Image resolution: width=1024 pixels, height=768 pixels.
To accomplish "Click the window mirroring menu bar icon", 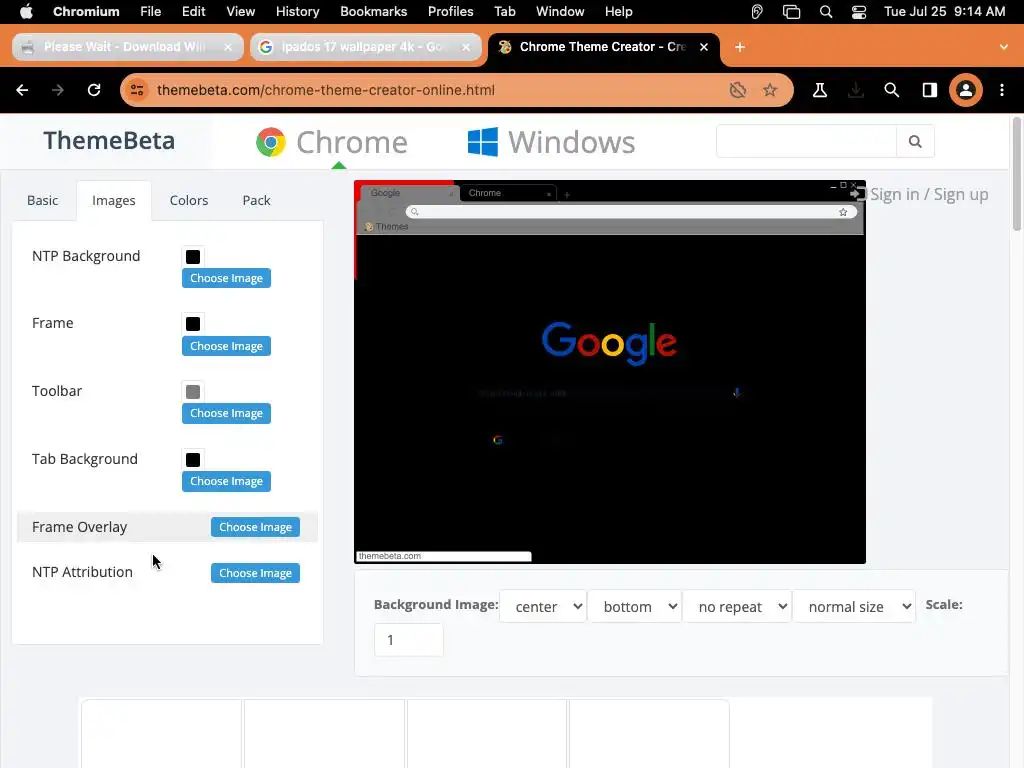I will click(792, 11).
